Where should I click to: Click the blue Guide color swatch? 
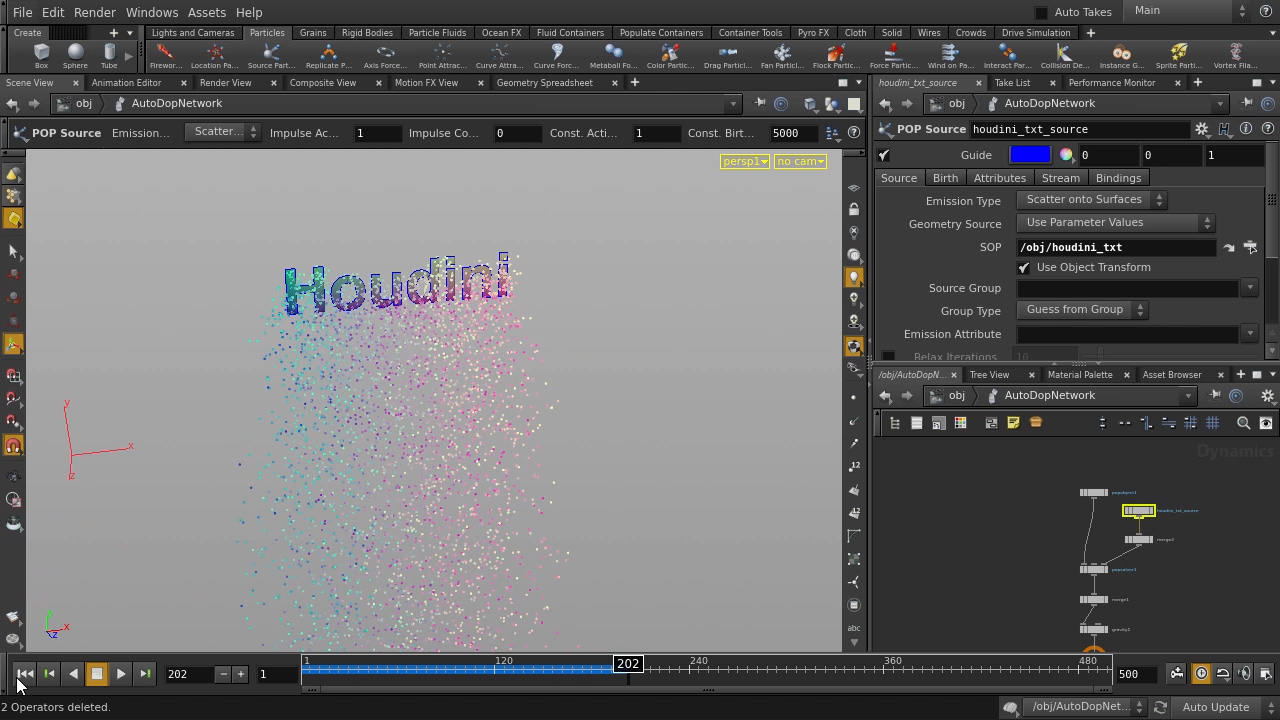point(1030,154)
